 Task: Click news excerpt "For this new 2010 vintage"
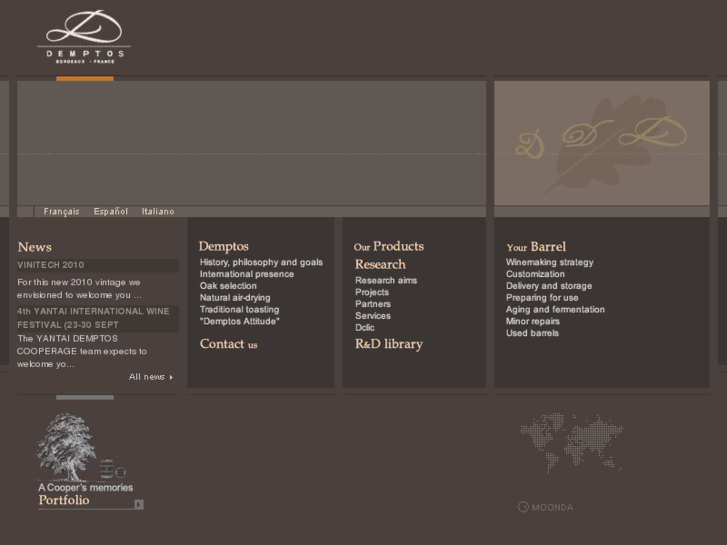(x=79, y=289)
